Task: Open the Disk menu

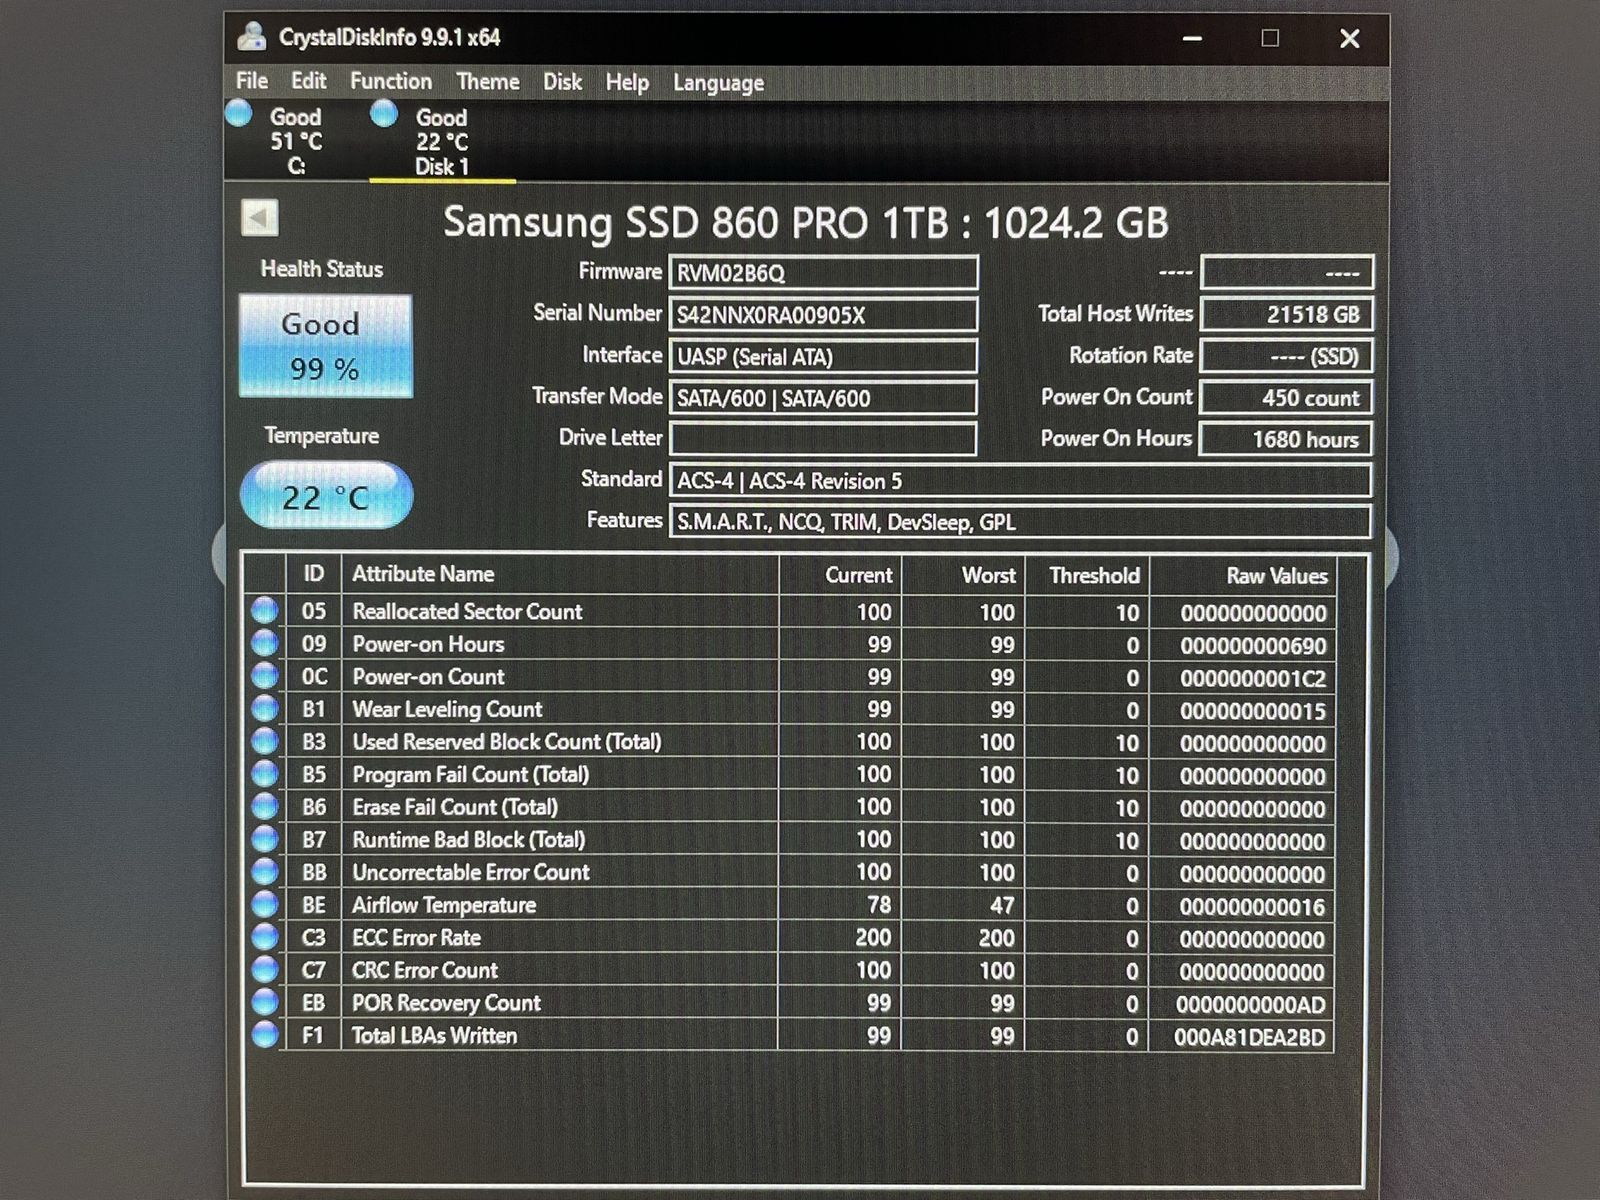Action: pyautogui.click(x=562, y=81)
